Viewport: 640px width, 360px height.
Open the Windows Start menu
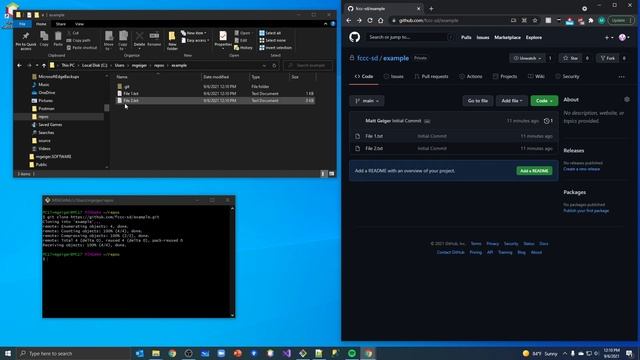coord(7,353)
